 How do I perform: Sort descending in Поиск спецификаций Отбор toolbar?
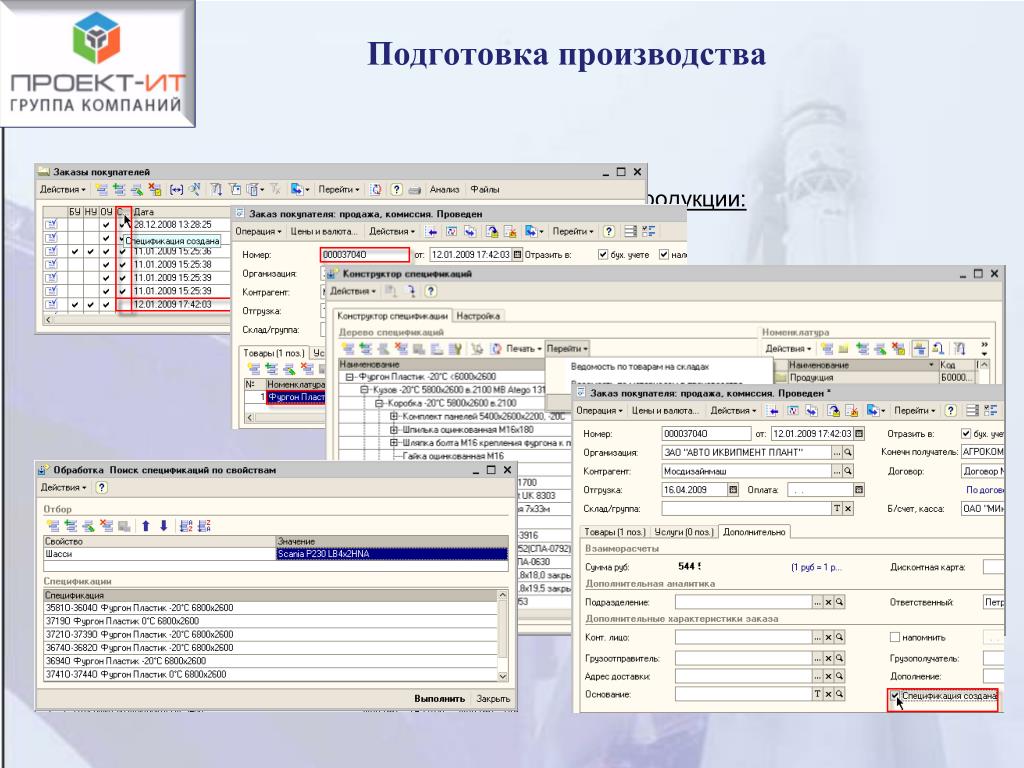(204, 526)
